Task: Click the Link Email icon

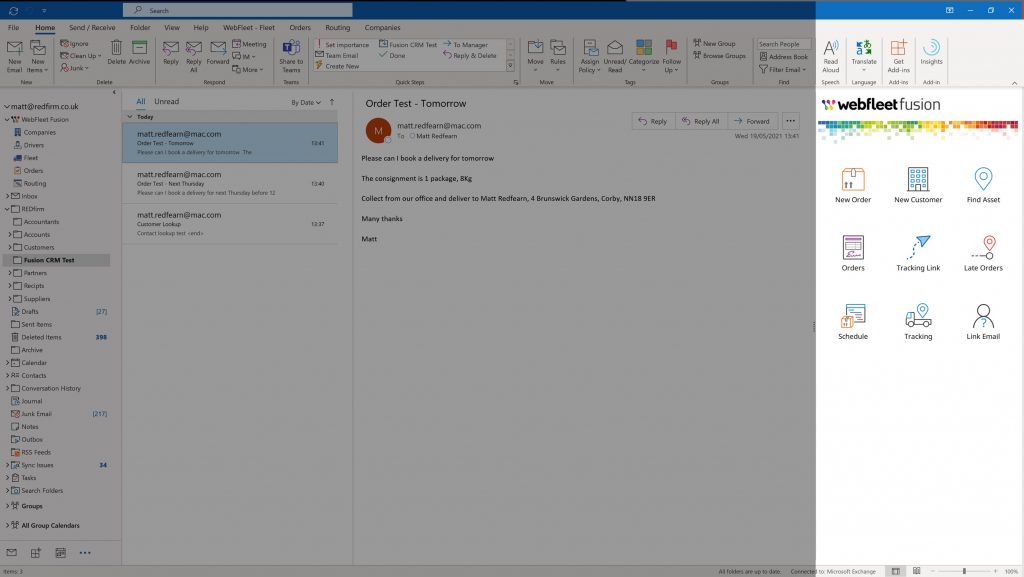Action: (x=983, y=318)
